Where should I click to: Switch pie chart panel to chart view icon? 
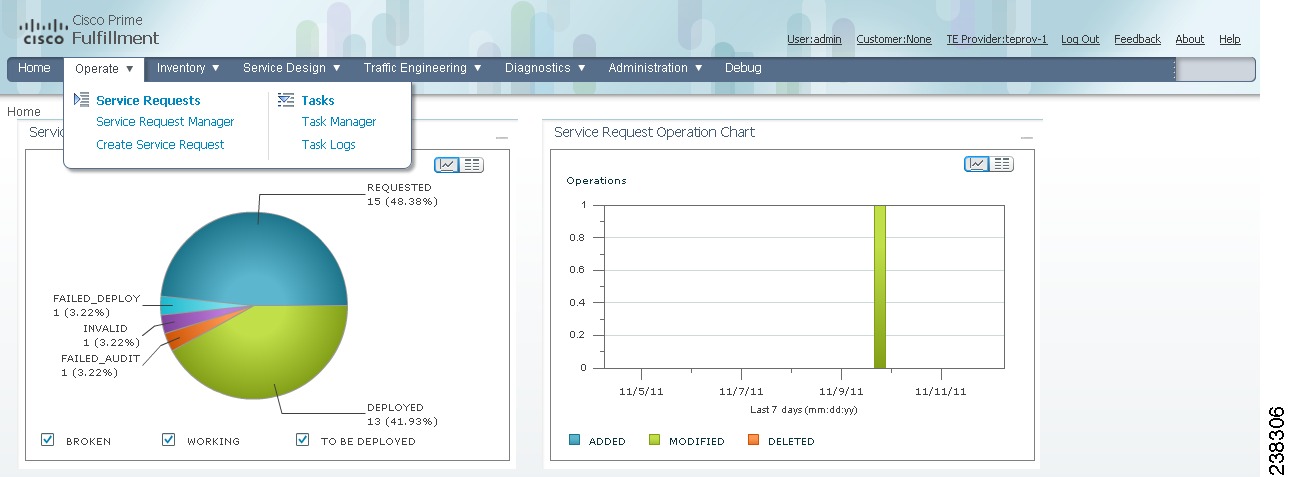[447, 165]
